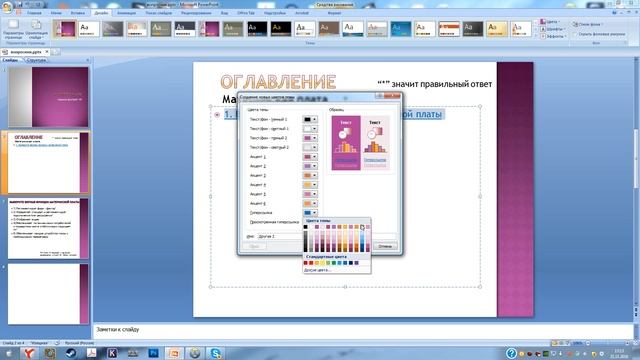
Task: Click the blue question mark tray icon
Action: point(511,353)
